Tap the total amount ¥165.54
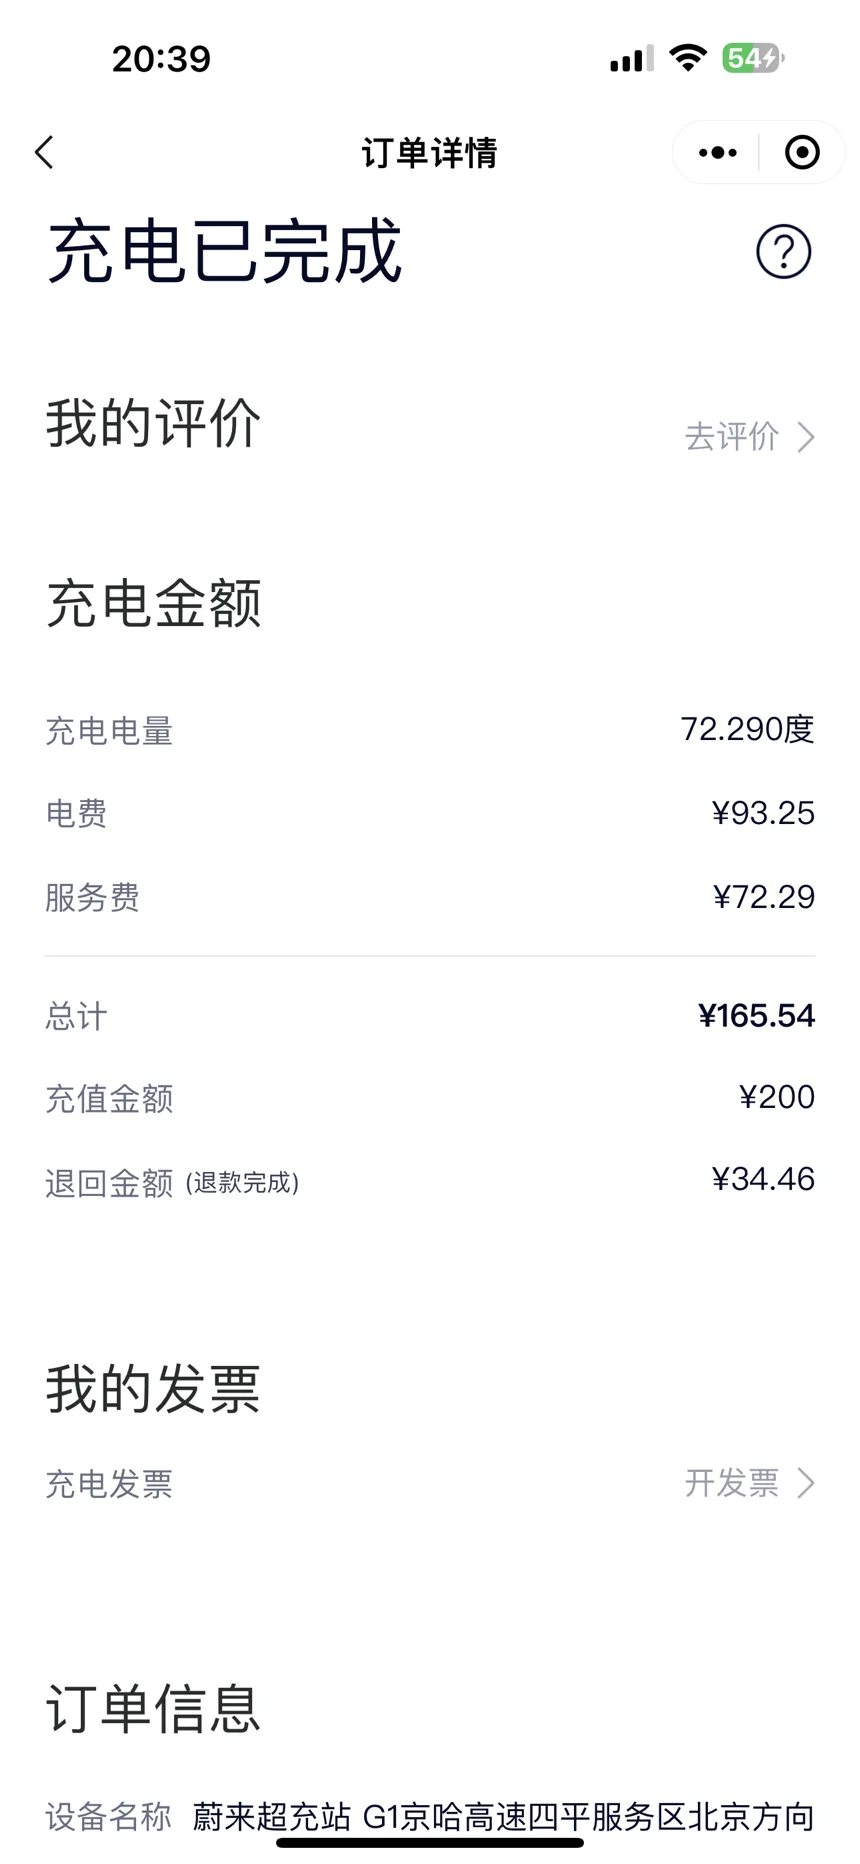The height and width of the screenshot is (1864, 860). pyautogui.click(x=756, y=1016)
